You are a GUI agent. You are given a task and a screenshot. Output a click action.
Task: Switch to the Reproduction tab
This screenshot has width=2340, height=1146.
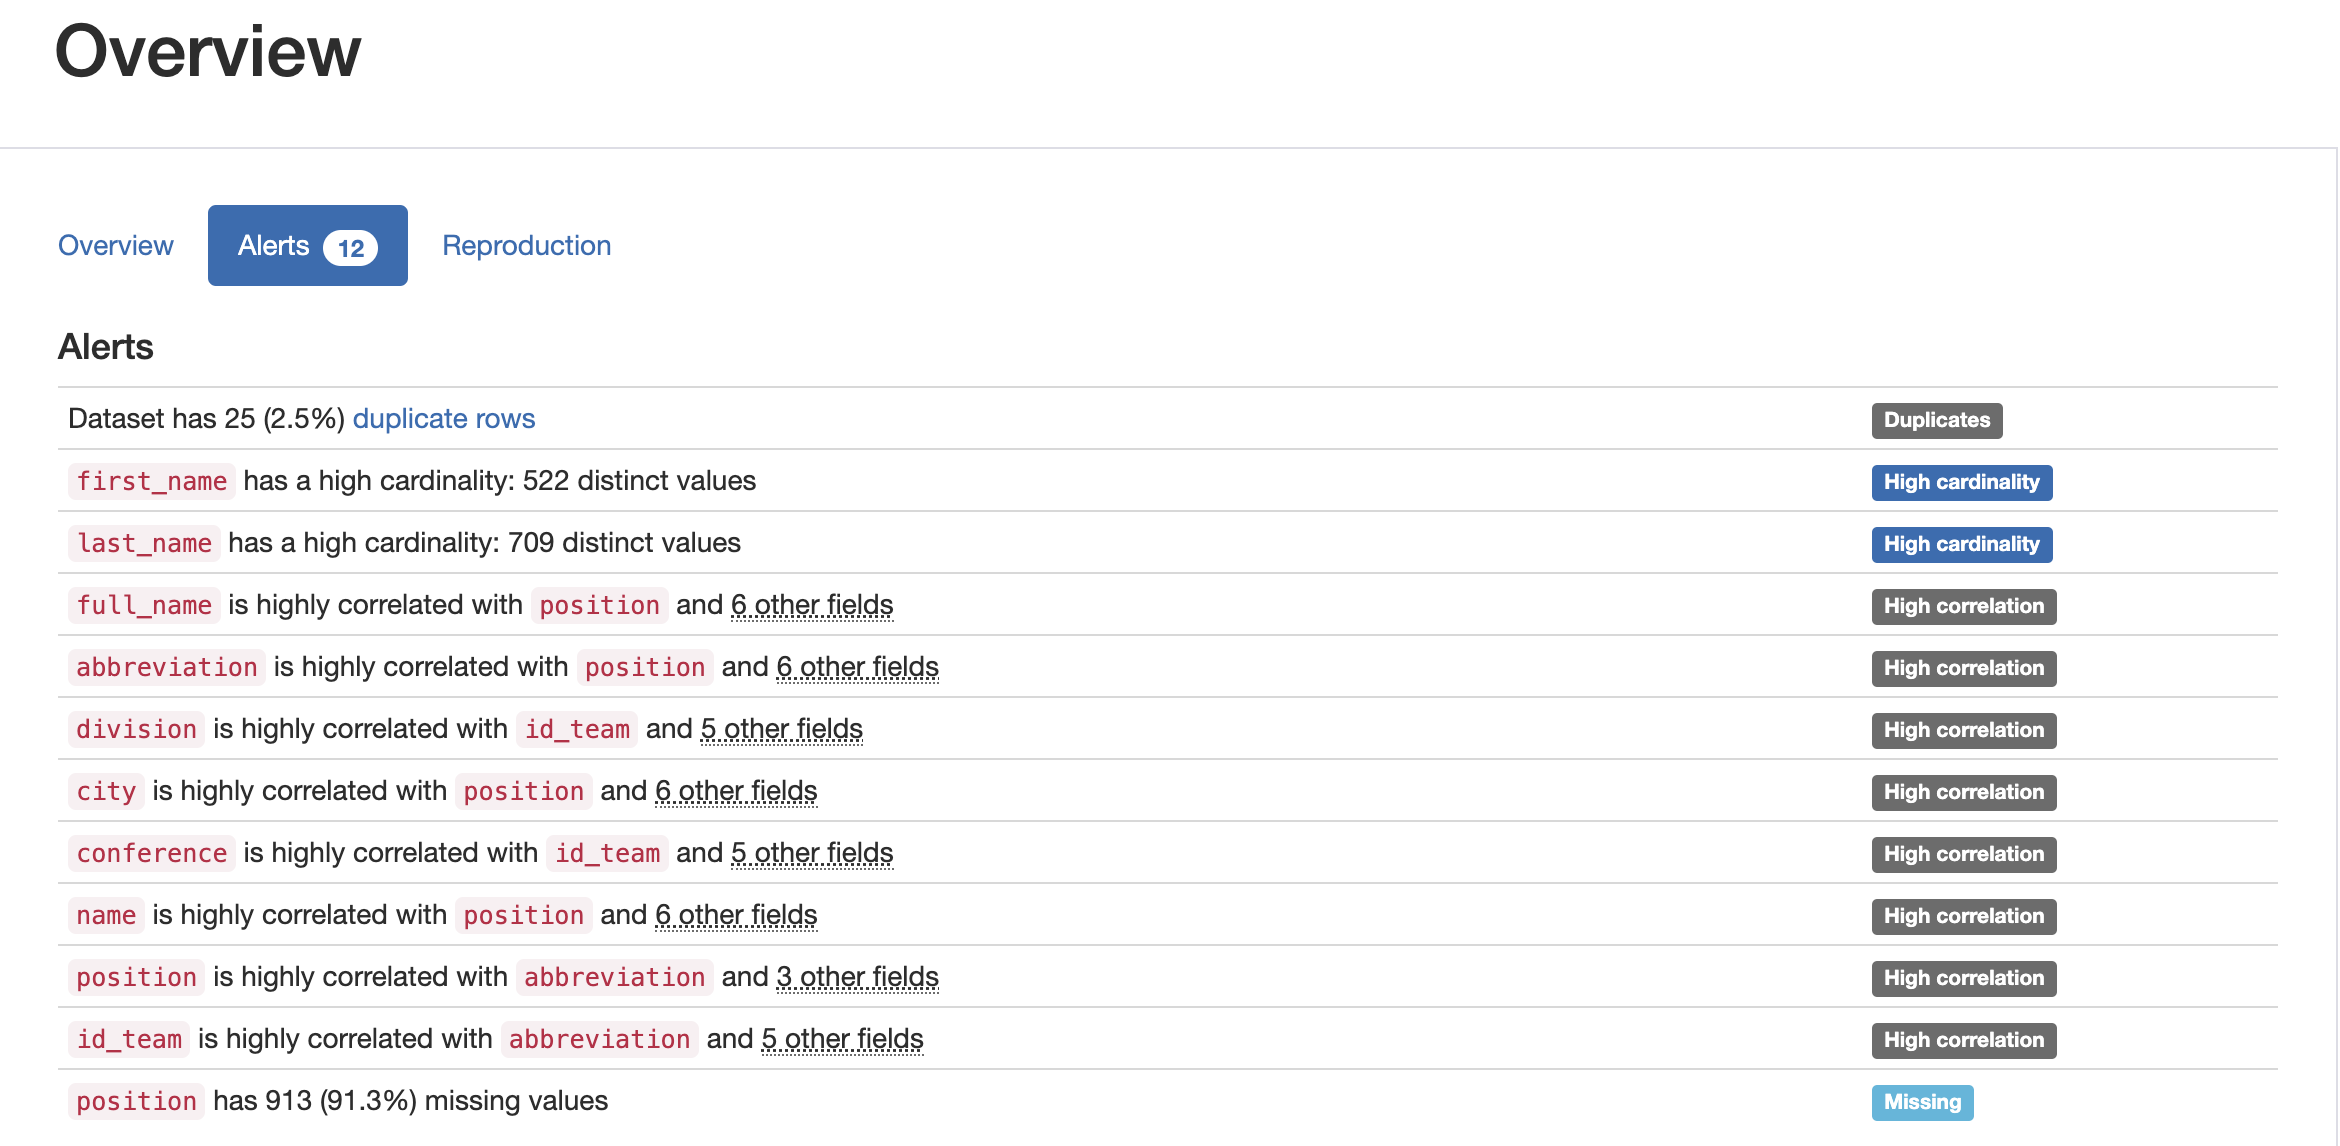click(526, 245)
